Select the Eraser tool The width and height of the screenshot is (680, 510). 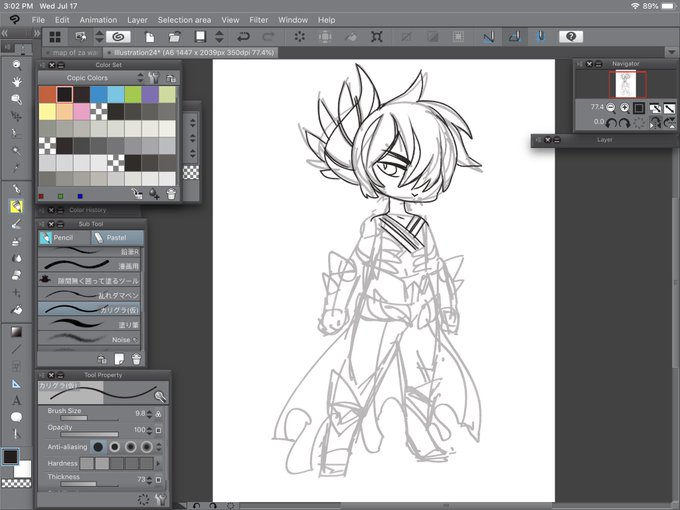coord(16,275)
